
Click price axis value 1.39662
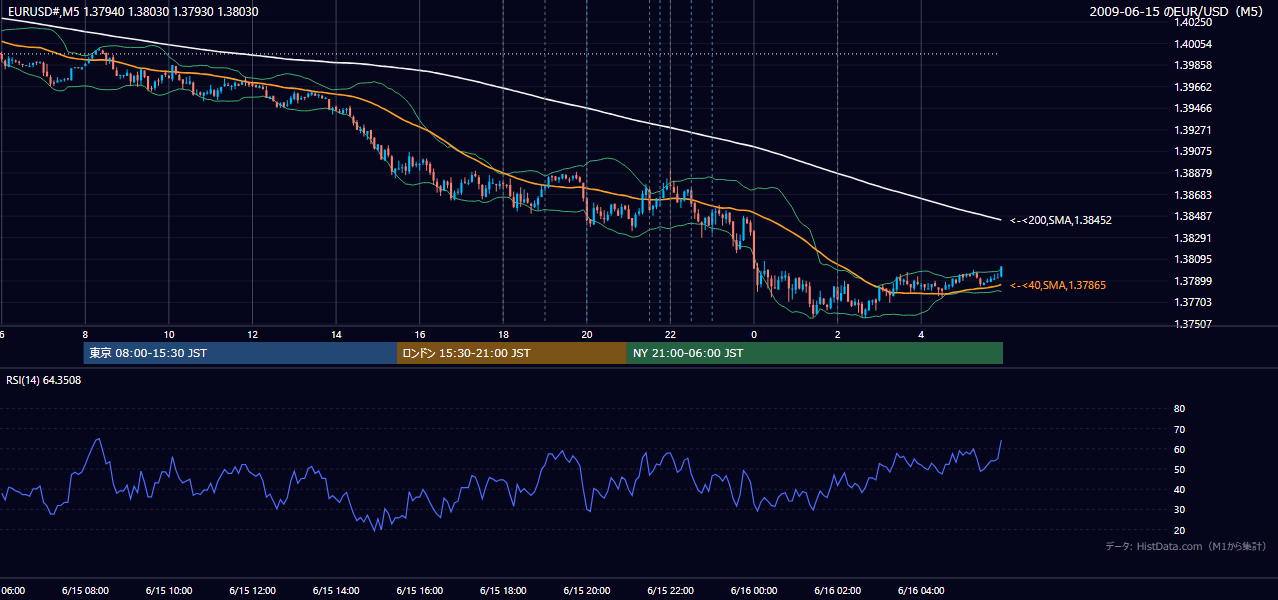pyautogui.click(x=1194, y=87)
